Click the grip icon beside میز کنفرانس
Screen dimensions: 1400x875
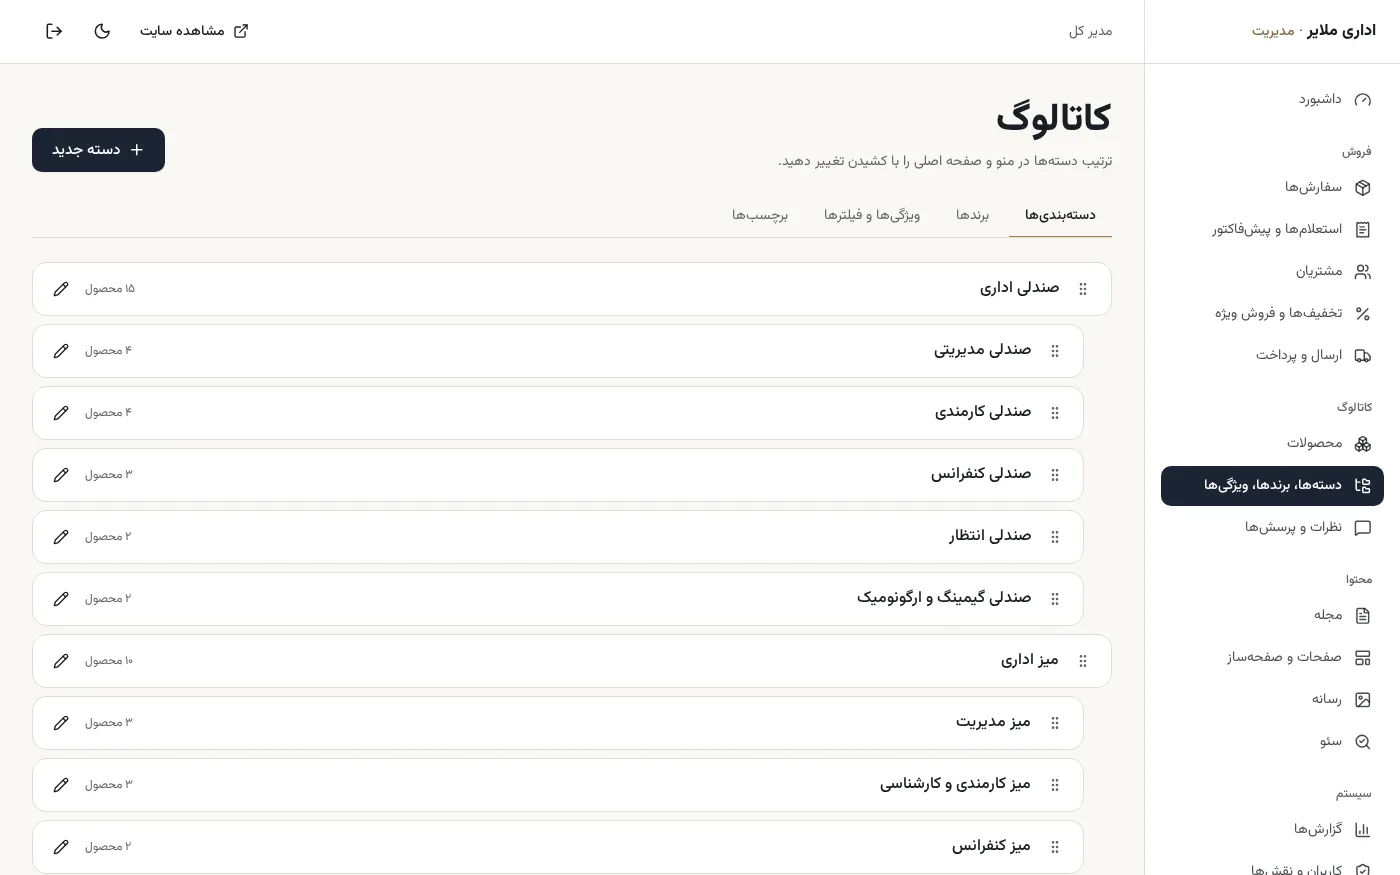[1055, 847]
